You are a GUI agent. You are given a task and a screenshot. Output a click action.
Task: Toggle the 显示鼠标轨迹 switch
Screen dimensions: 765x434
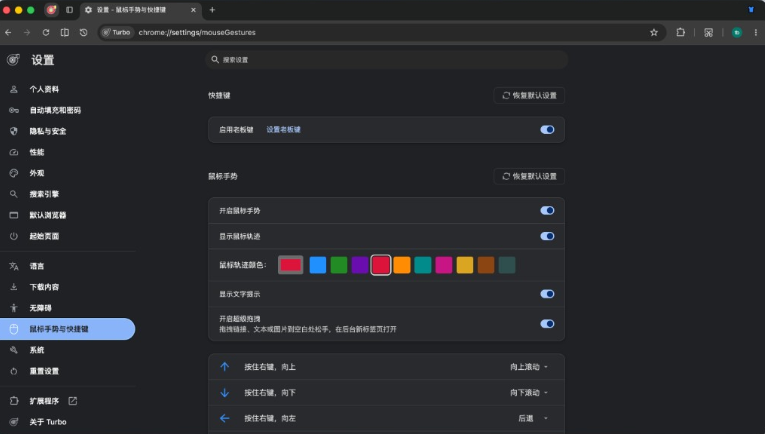tap(547, 237)
